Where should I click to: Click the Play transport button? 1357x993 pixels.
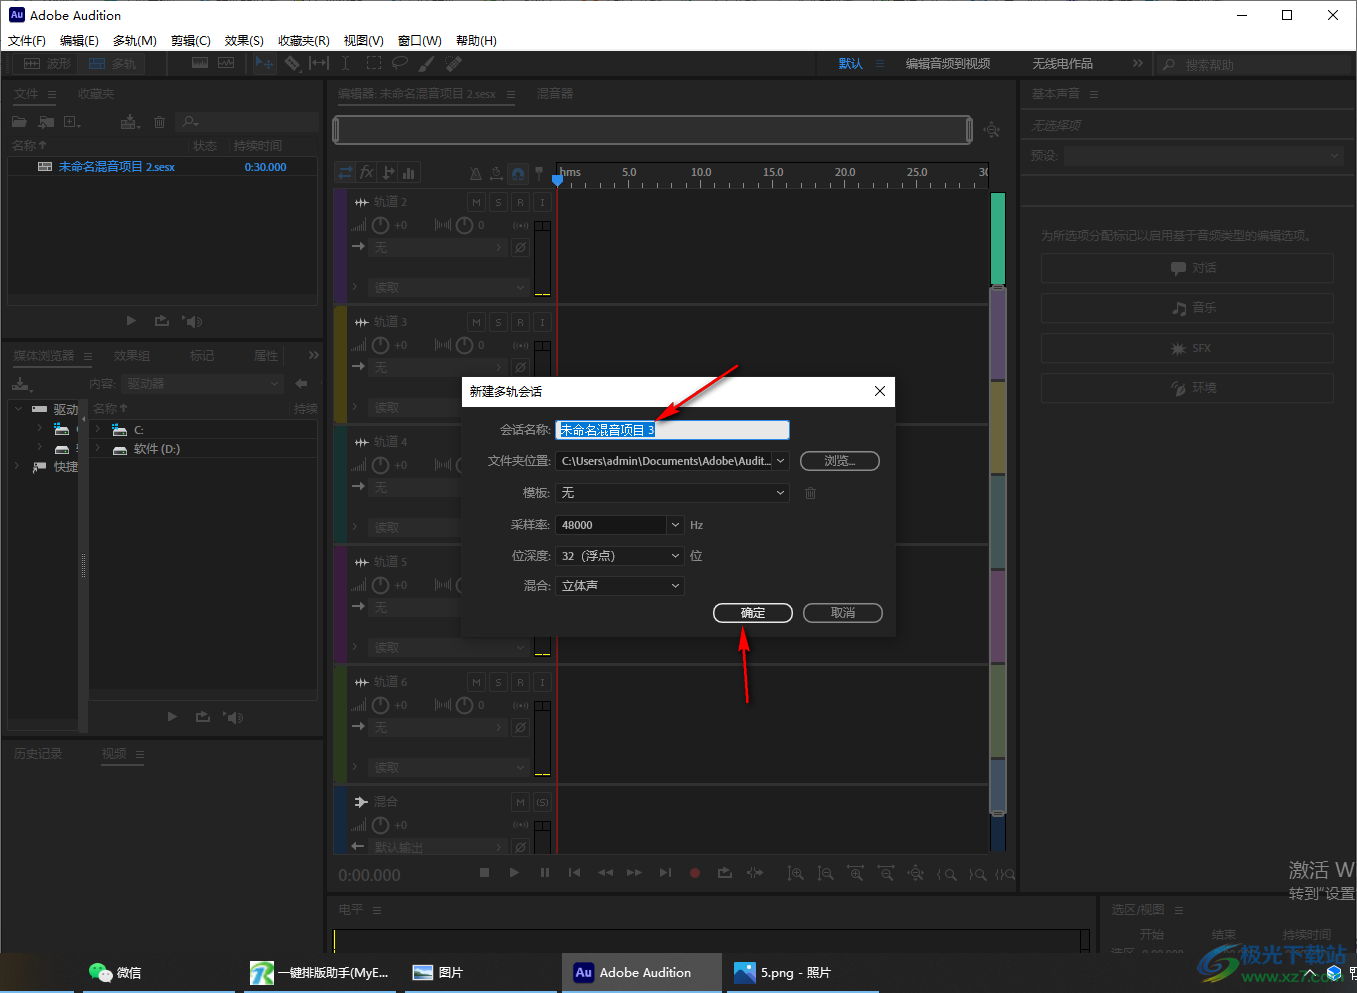(x=514, y=873)
